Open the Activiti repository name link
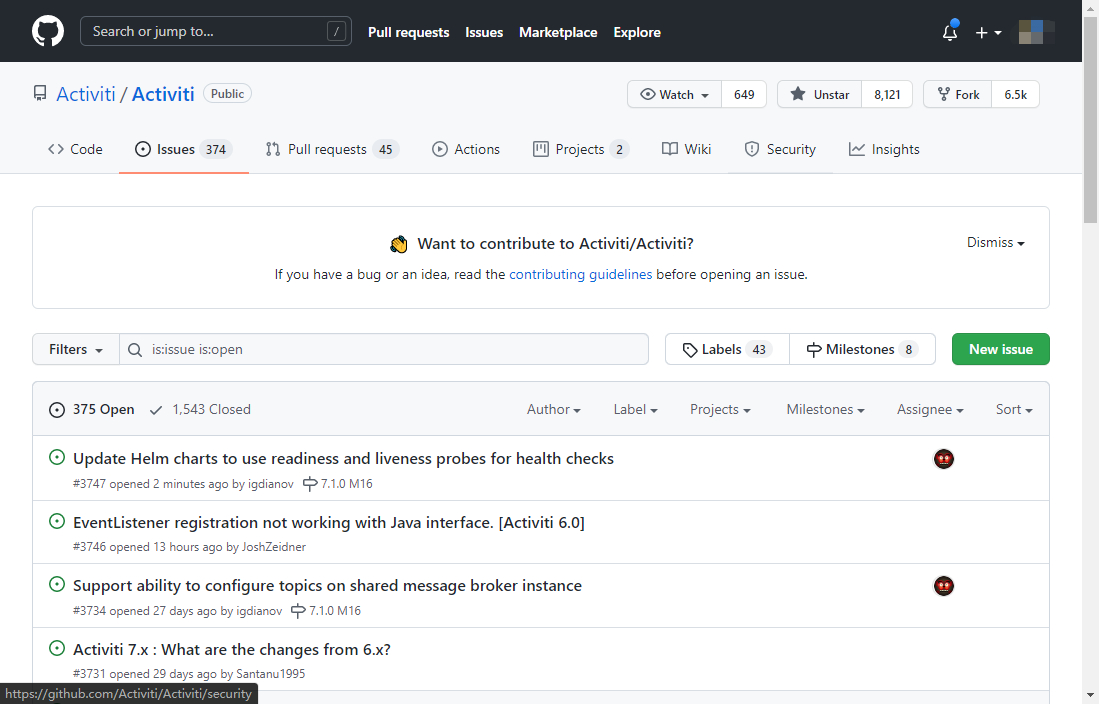Screen dimensions: 1099x704 click(163, 94)
